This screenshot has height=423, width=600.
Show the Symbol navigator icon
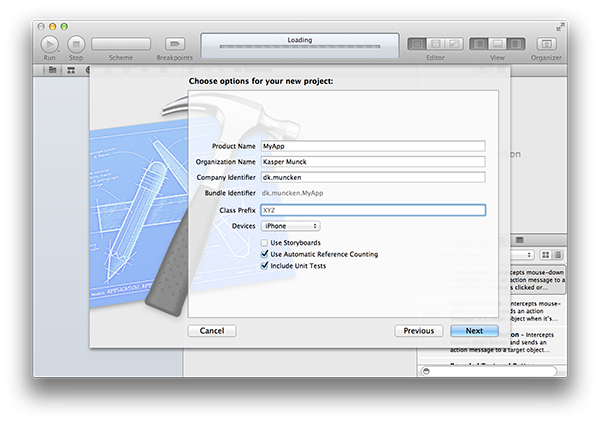tap(71, 70)
